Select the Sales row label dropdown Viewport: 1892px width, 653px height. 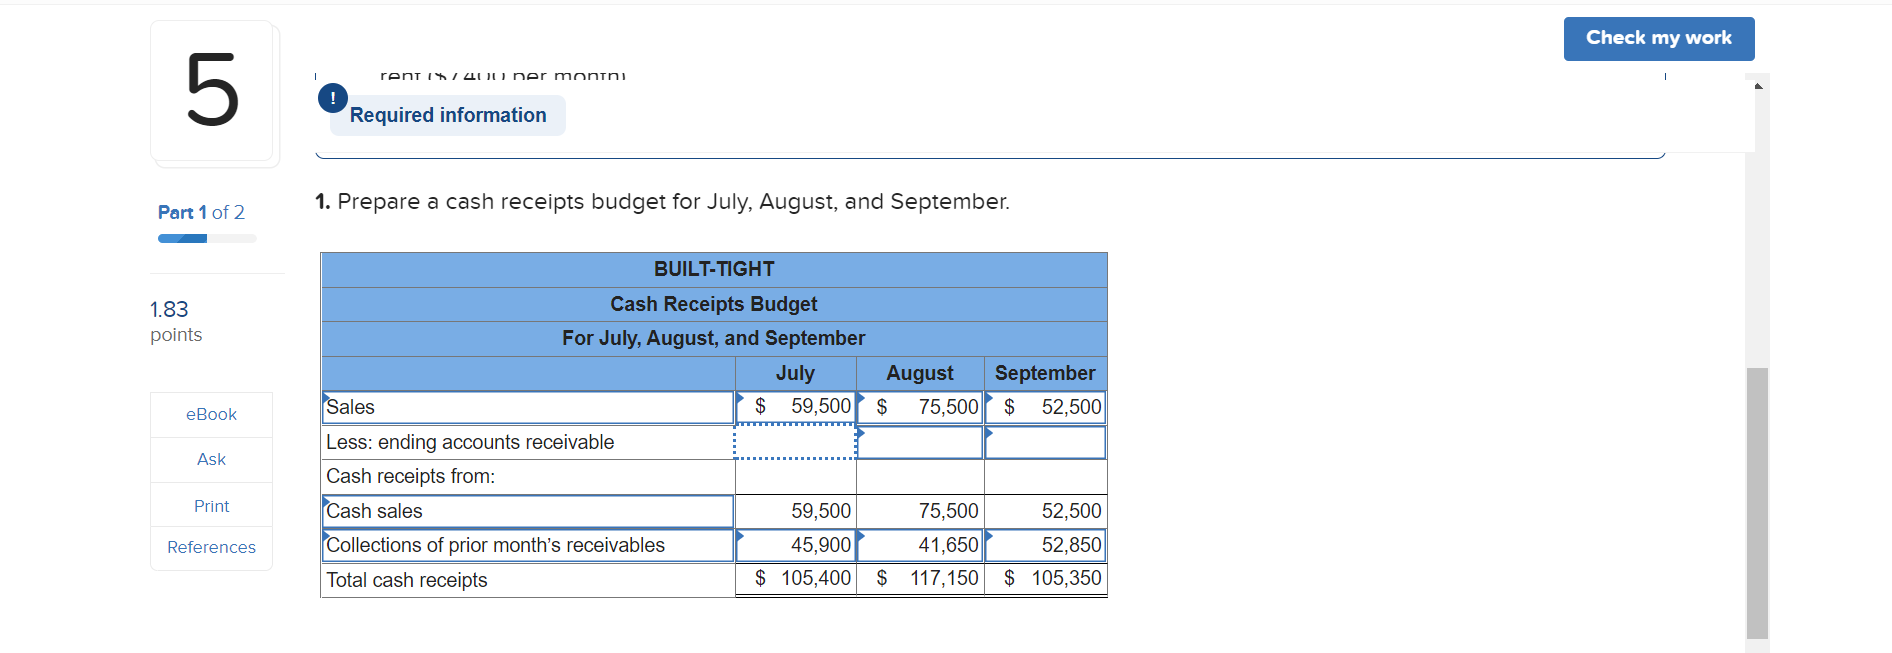528,407
